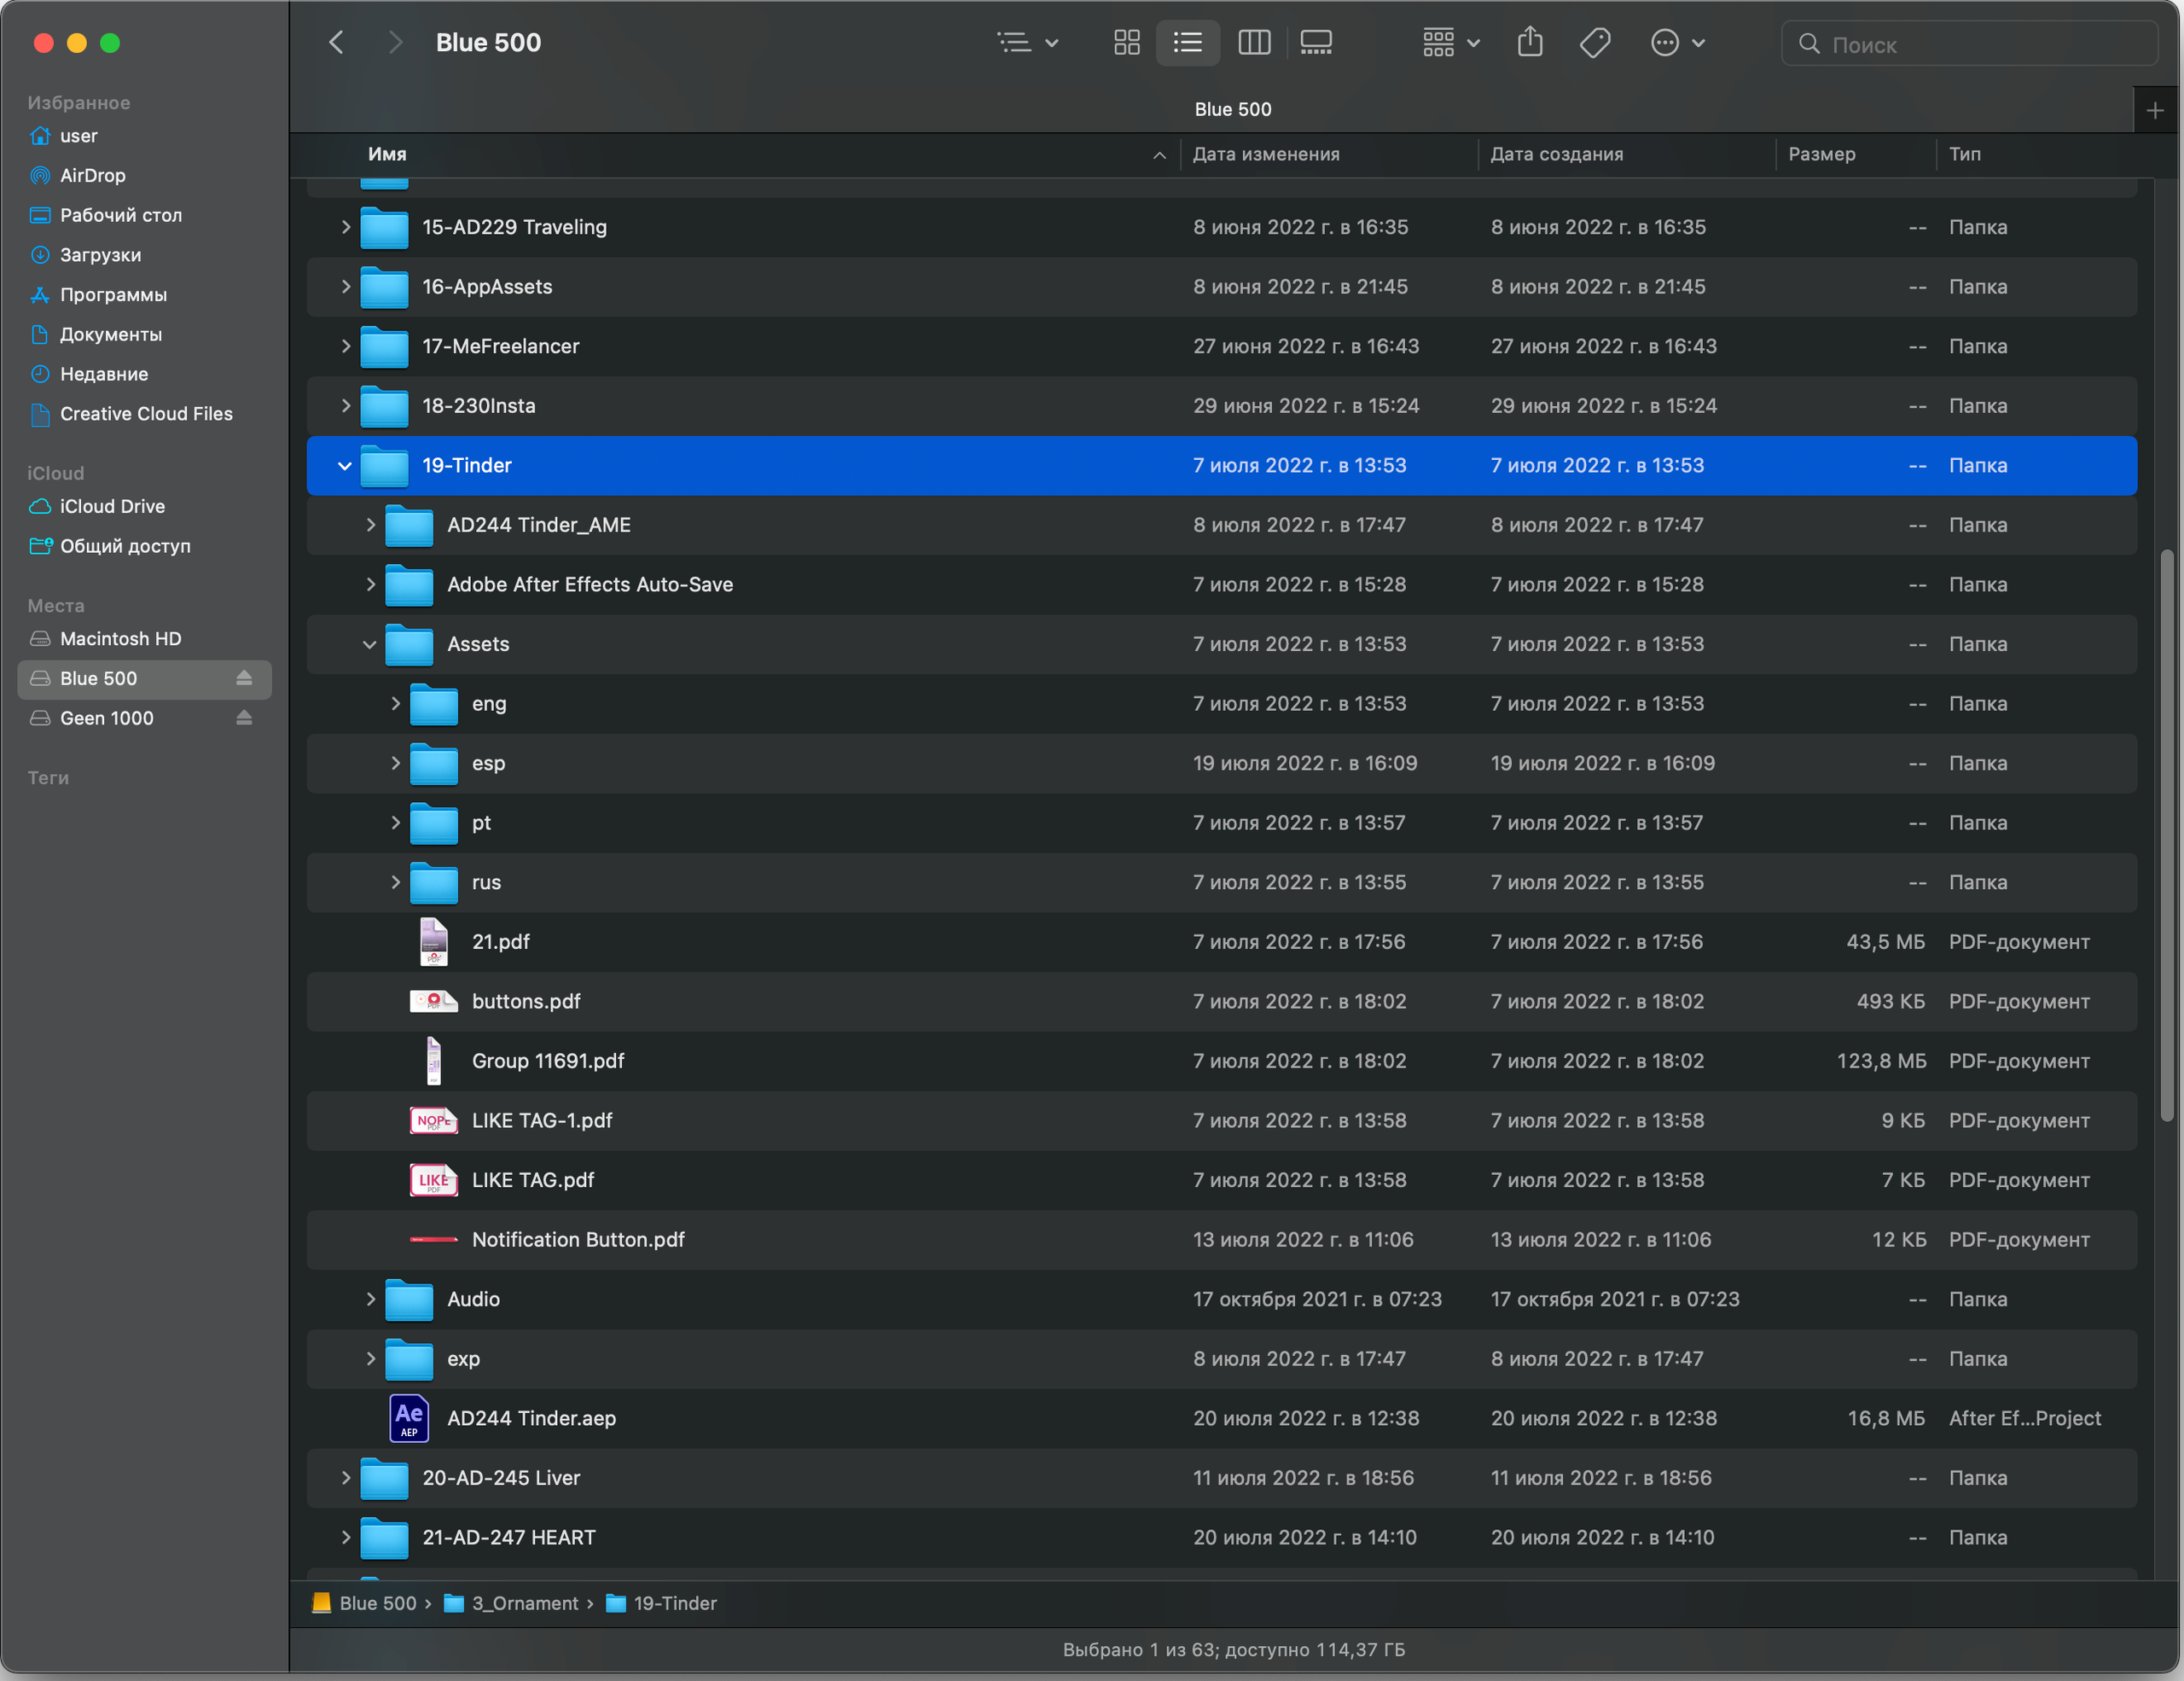Collapse the Assets folder
The width and height of the screenshot is (2184, 1681).
pos(370,645)
